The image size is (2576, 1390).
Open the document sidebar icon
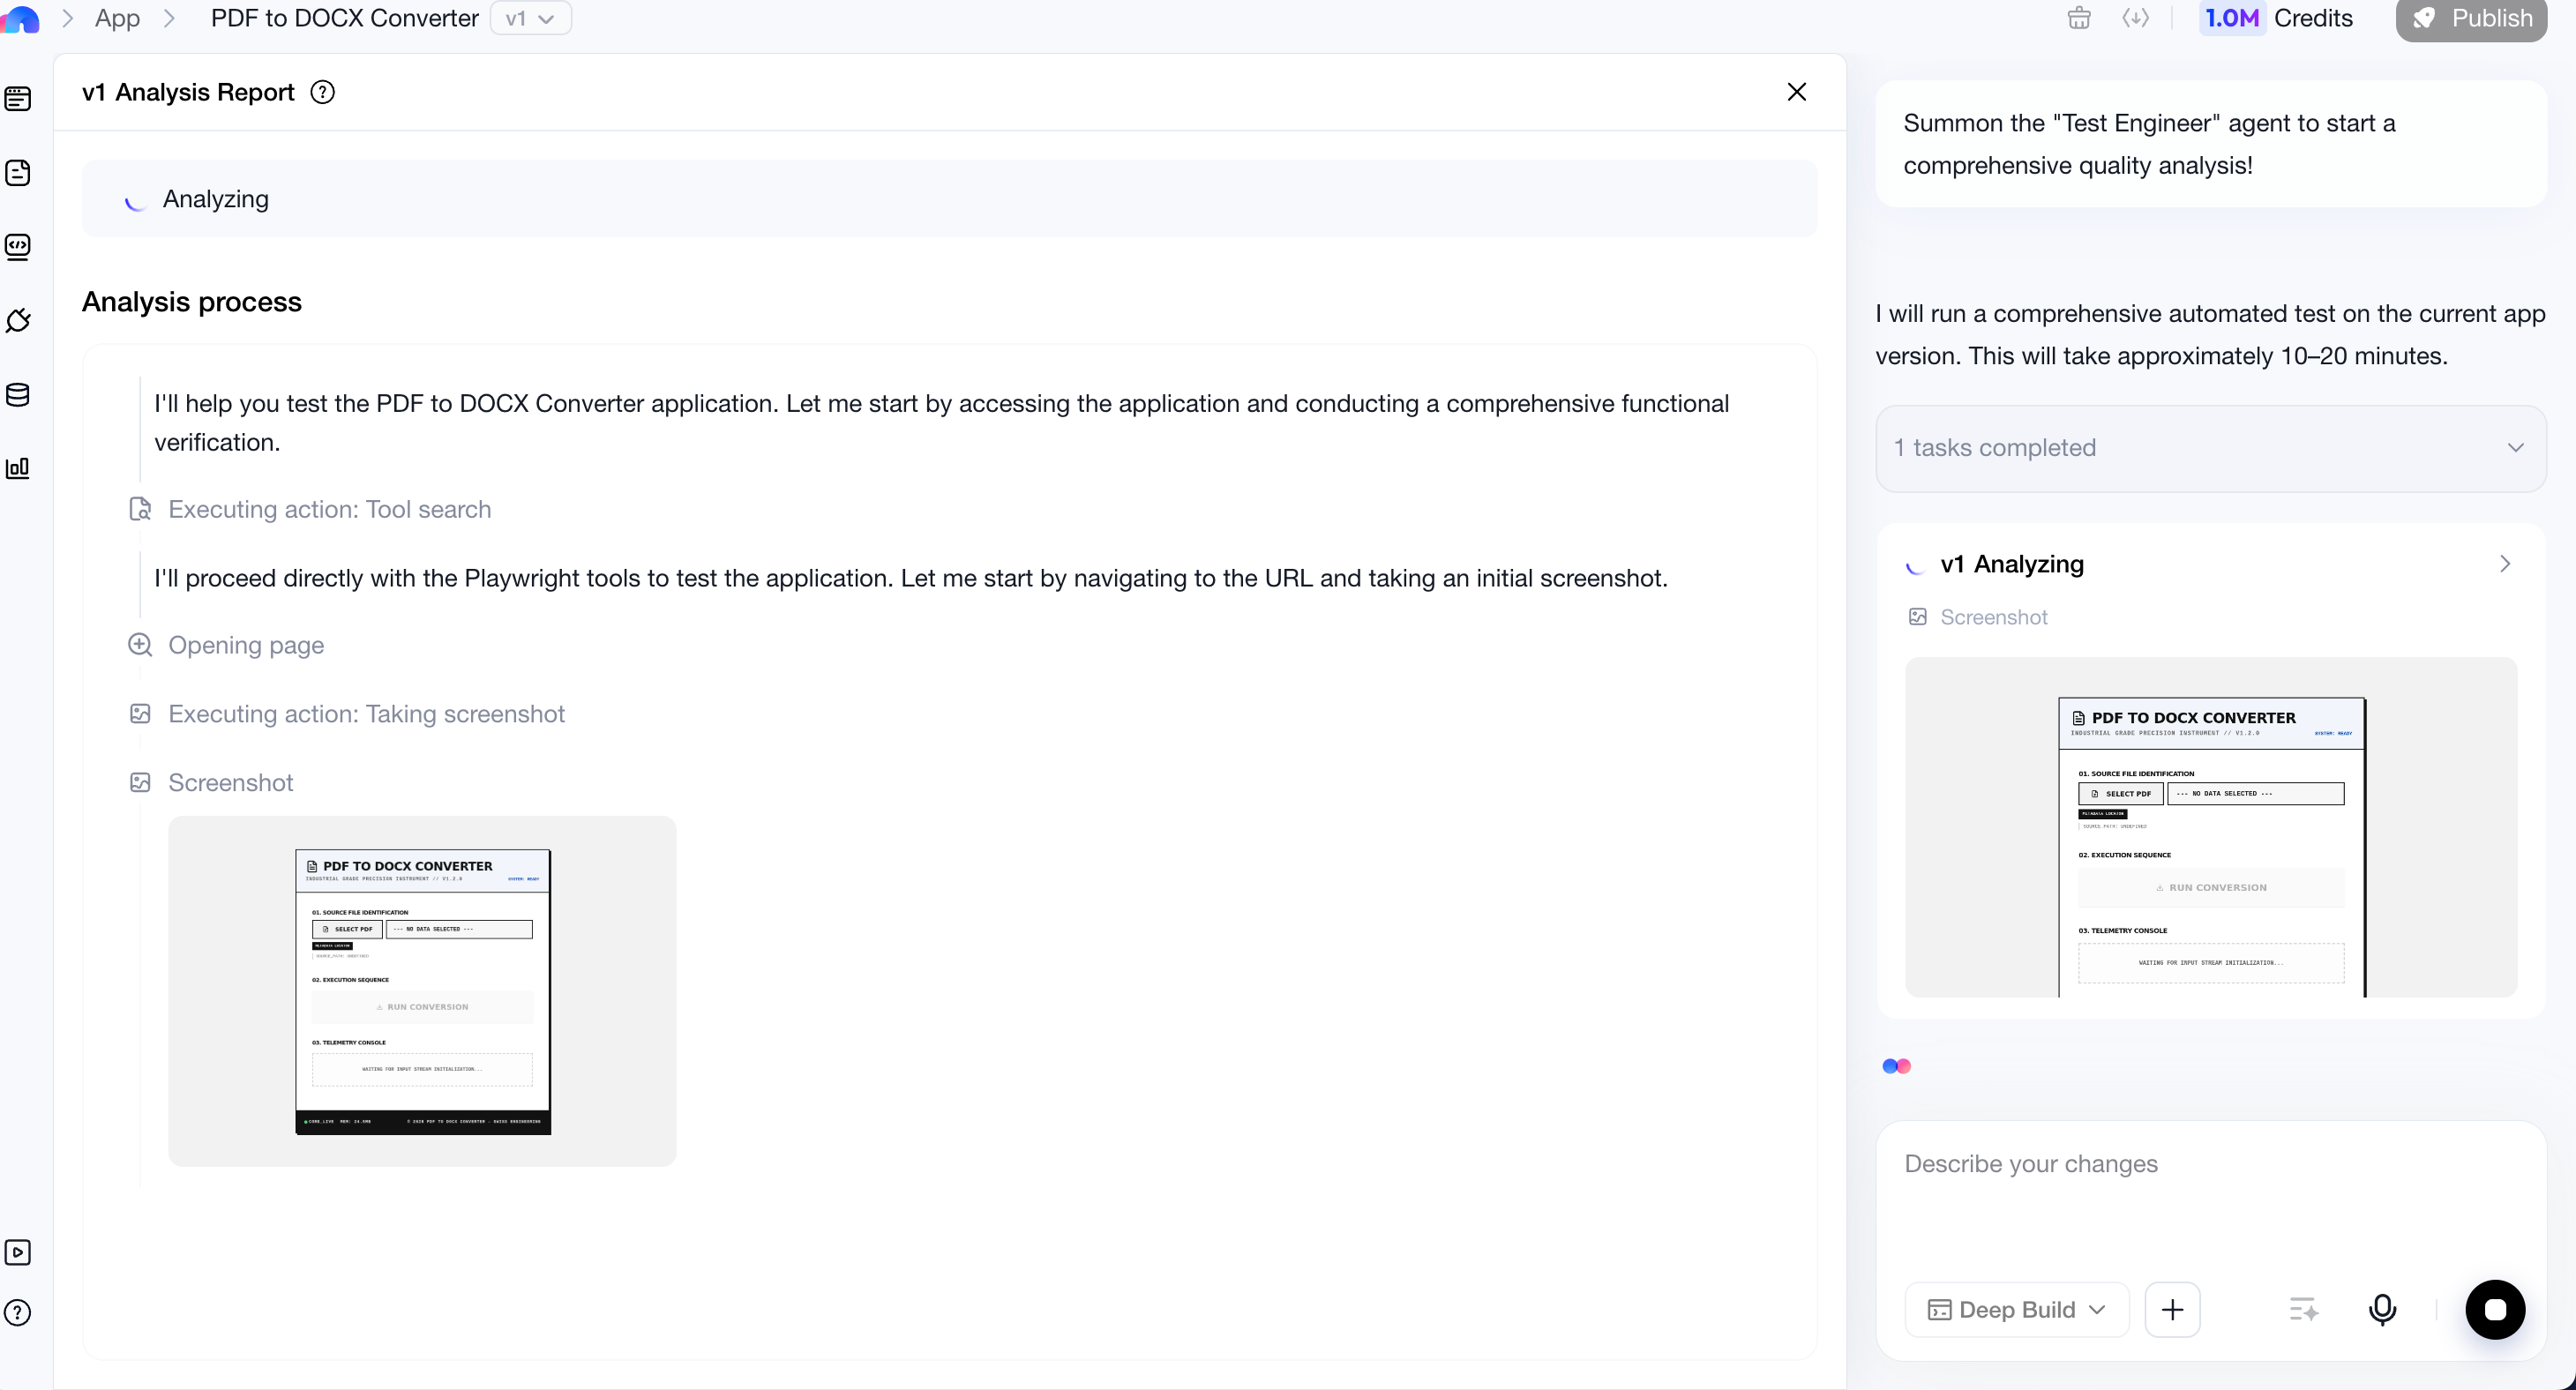point(18,172)
